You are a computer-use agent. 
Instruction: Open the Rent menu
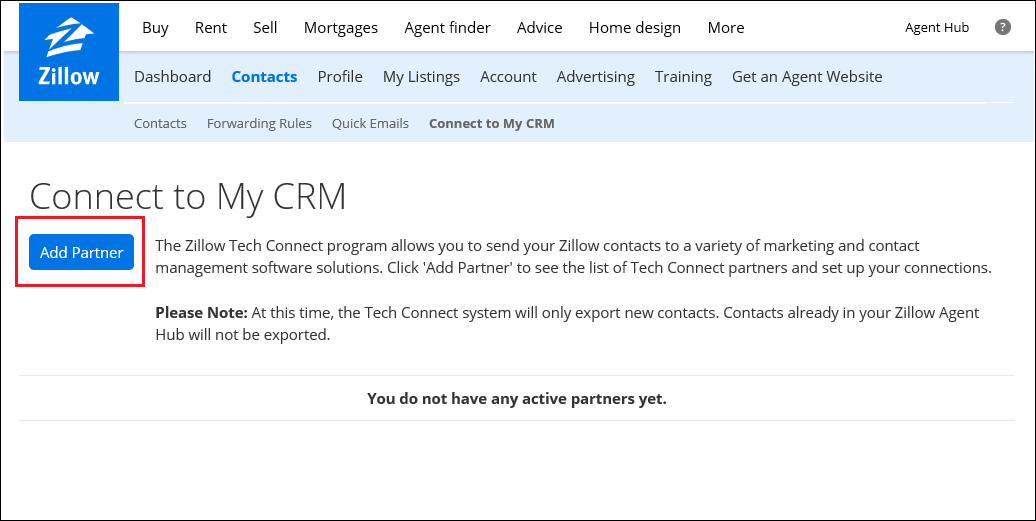tap(211, 28)
